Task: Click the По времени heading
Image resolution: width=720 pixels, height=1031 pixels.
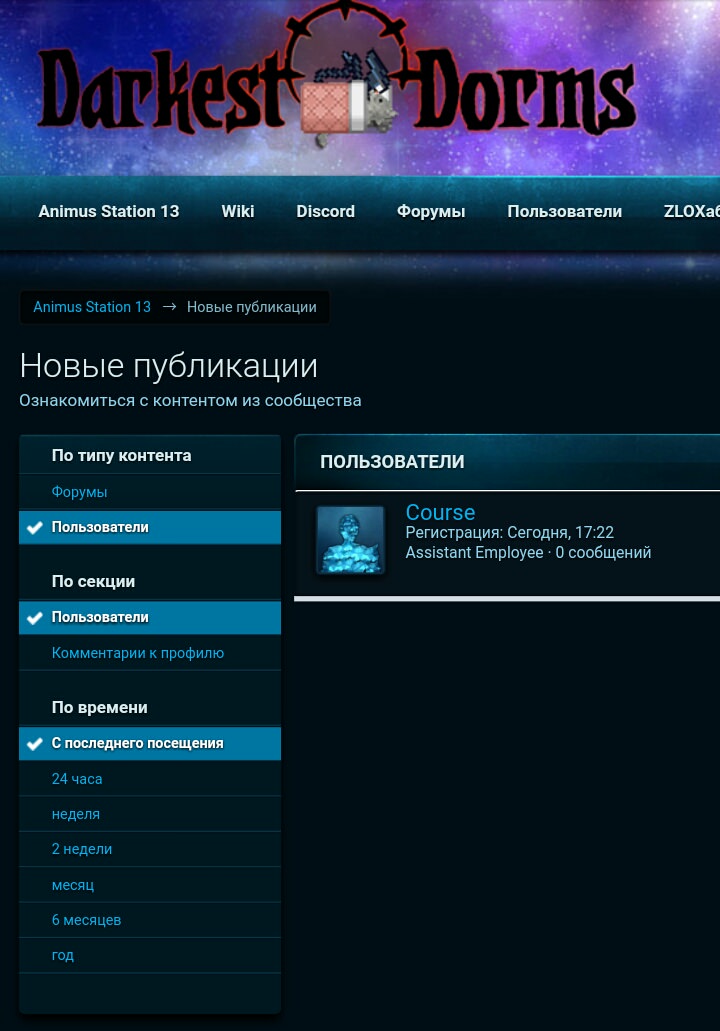Action: click(99, 707)
